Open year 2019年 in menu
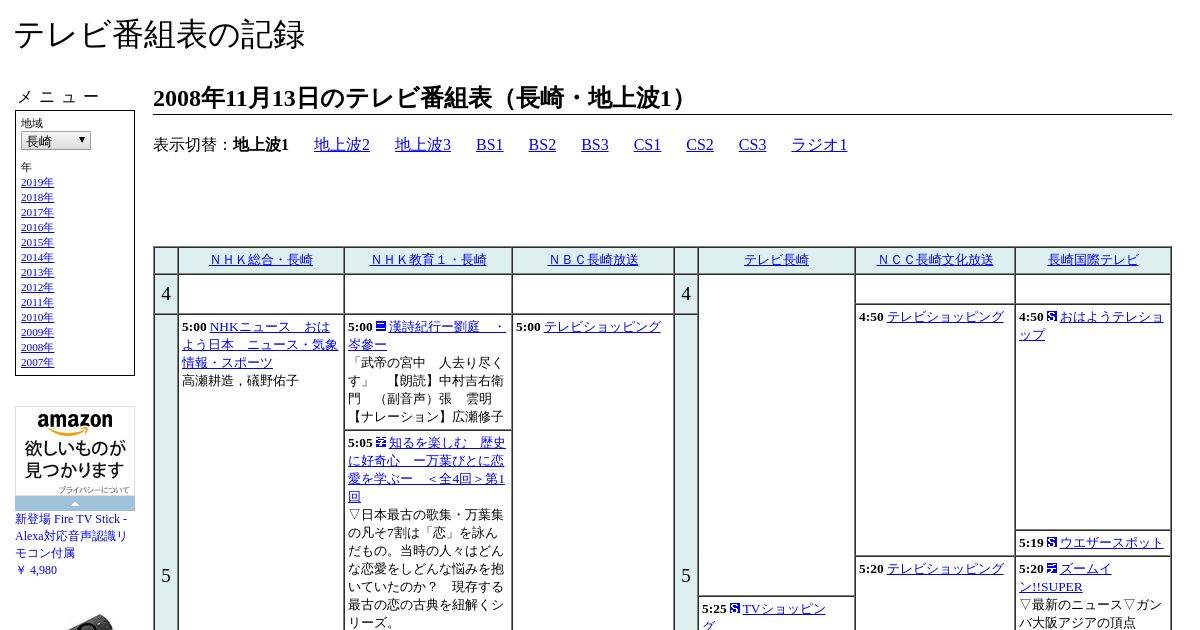Screen dimensions: 1200x630 (37, 182)
